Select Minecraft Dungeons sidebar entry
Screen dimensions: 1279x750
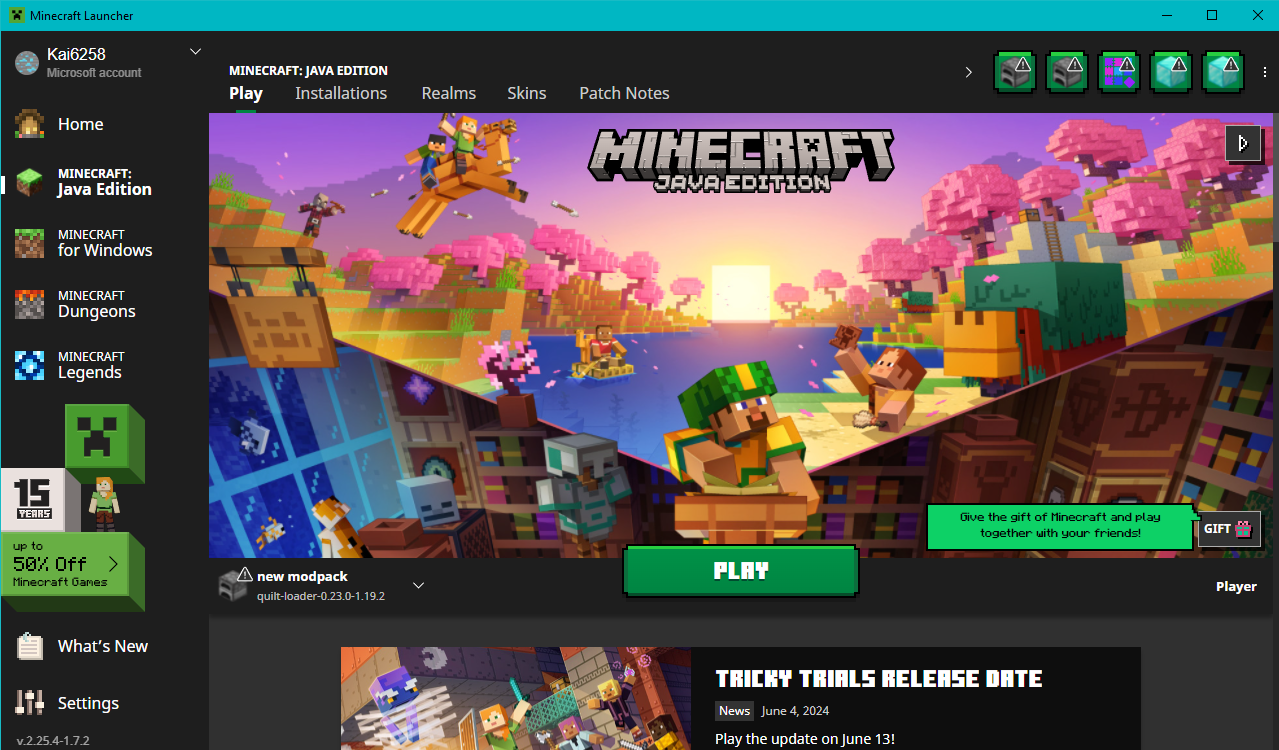(x=104, y=304)
